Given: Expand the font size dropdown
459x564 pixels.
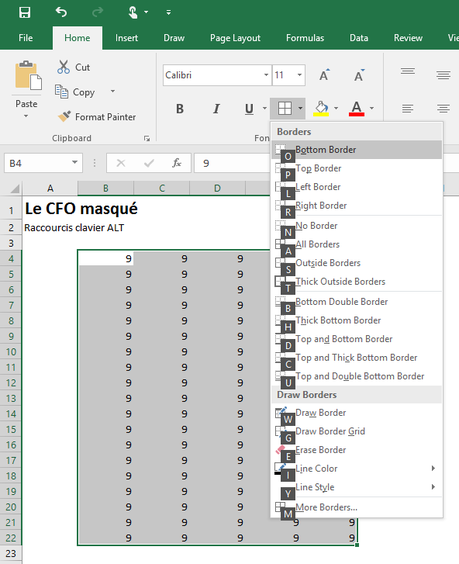Looking at the screenshot, I should (299, 75).
